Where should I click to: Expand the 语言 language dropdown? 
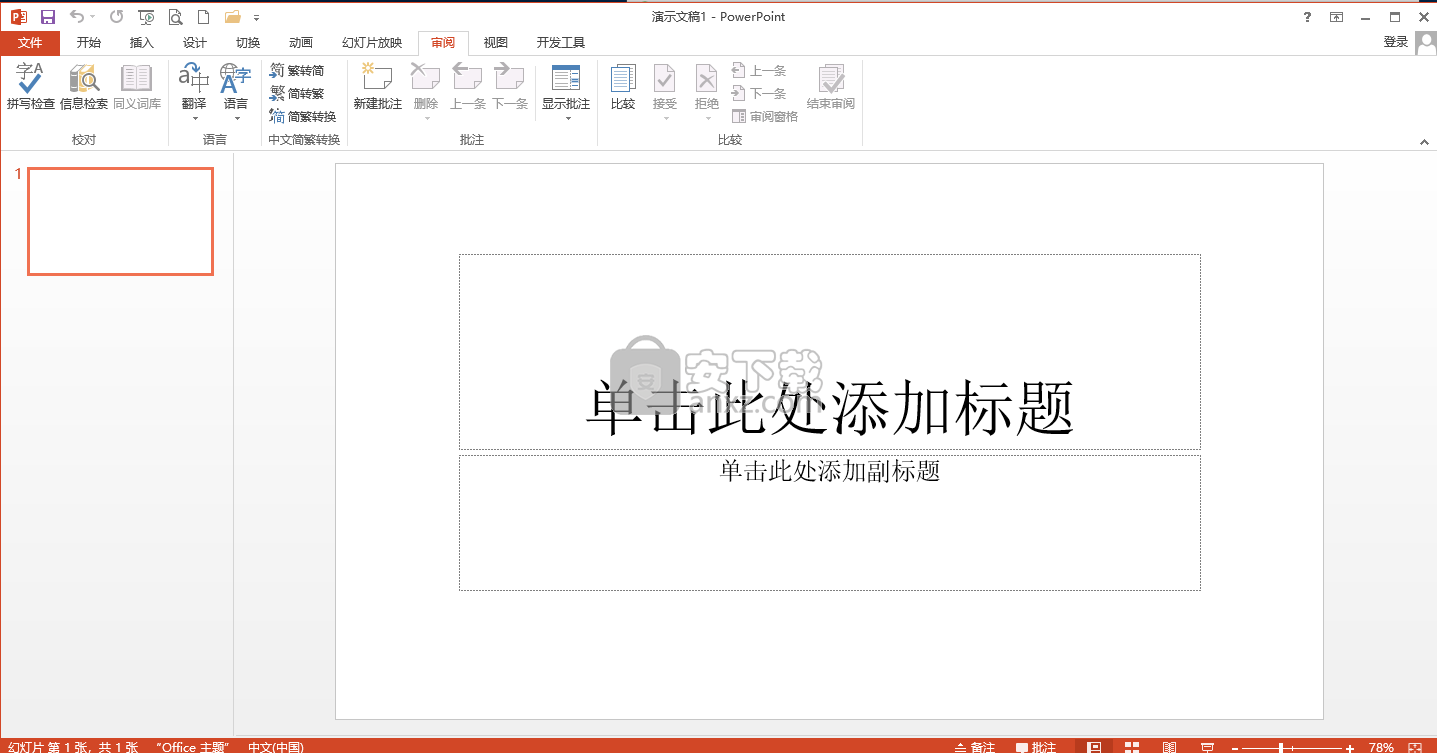pos(237,118)
